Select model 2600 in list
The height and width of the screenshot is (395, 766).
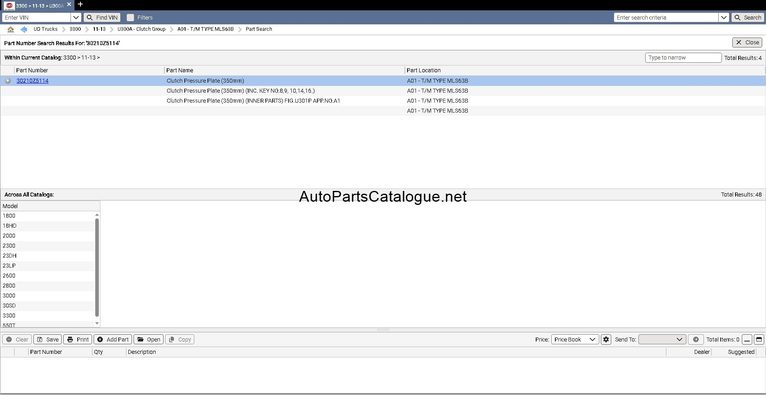47,276
